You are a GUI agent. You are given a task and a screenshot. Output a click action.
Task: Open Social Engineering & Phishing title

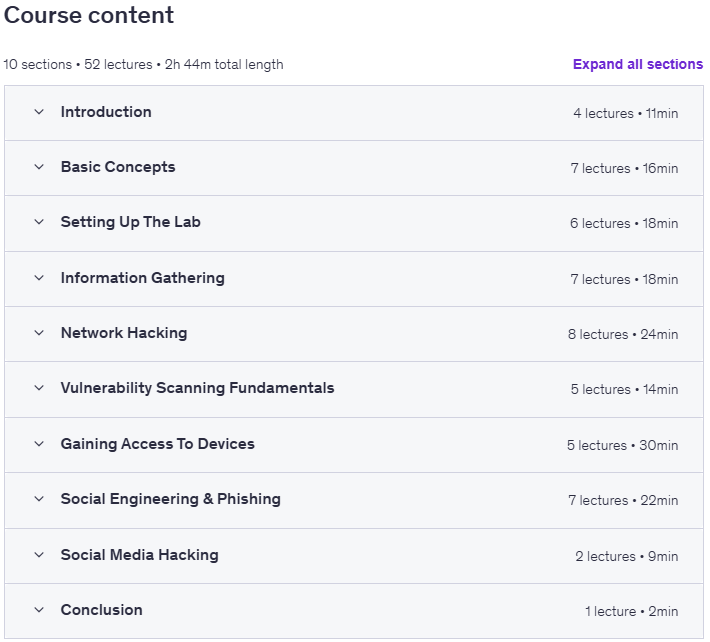pos(171,499)
